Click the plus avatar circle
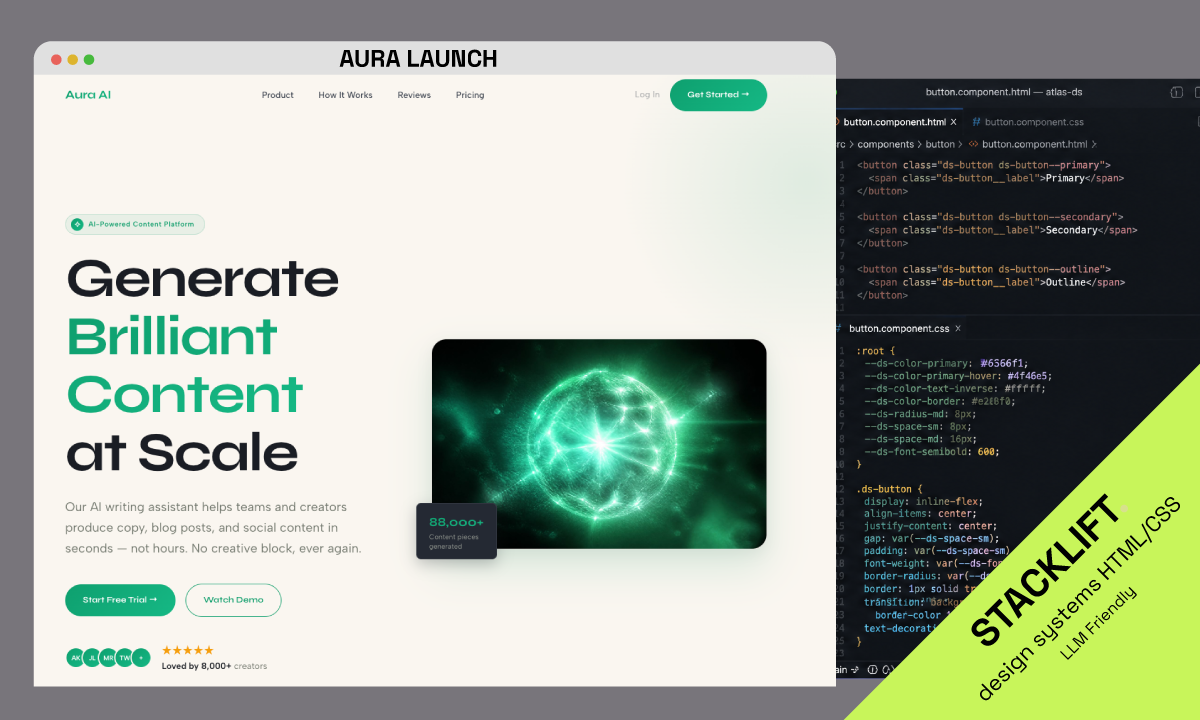Image resolution: width=1200 pixels, height=720 pixels. tap(141, 658)
